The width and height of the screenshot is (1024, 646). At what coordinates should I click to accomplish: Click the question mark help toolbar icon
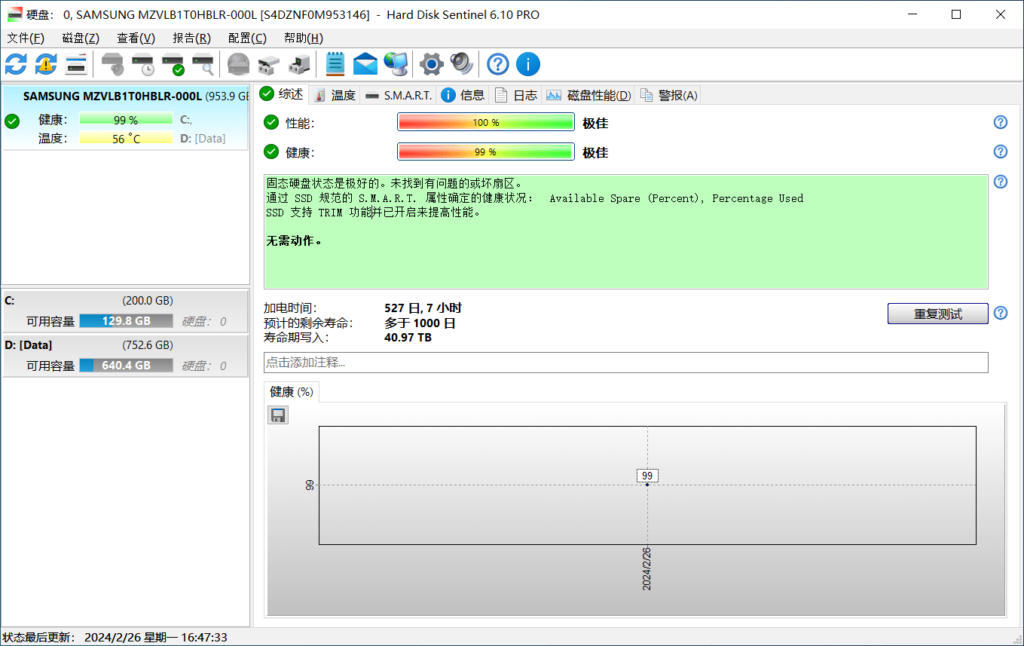pos(498,64)
